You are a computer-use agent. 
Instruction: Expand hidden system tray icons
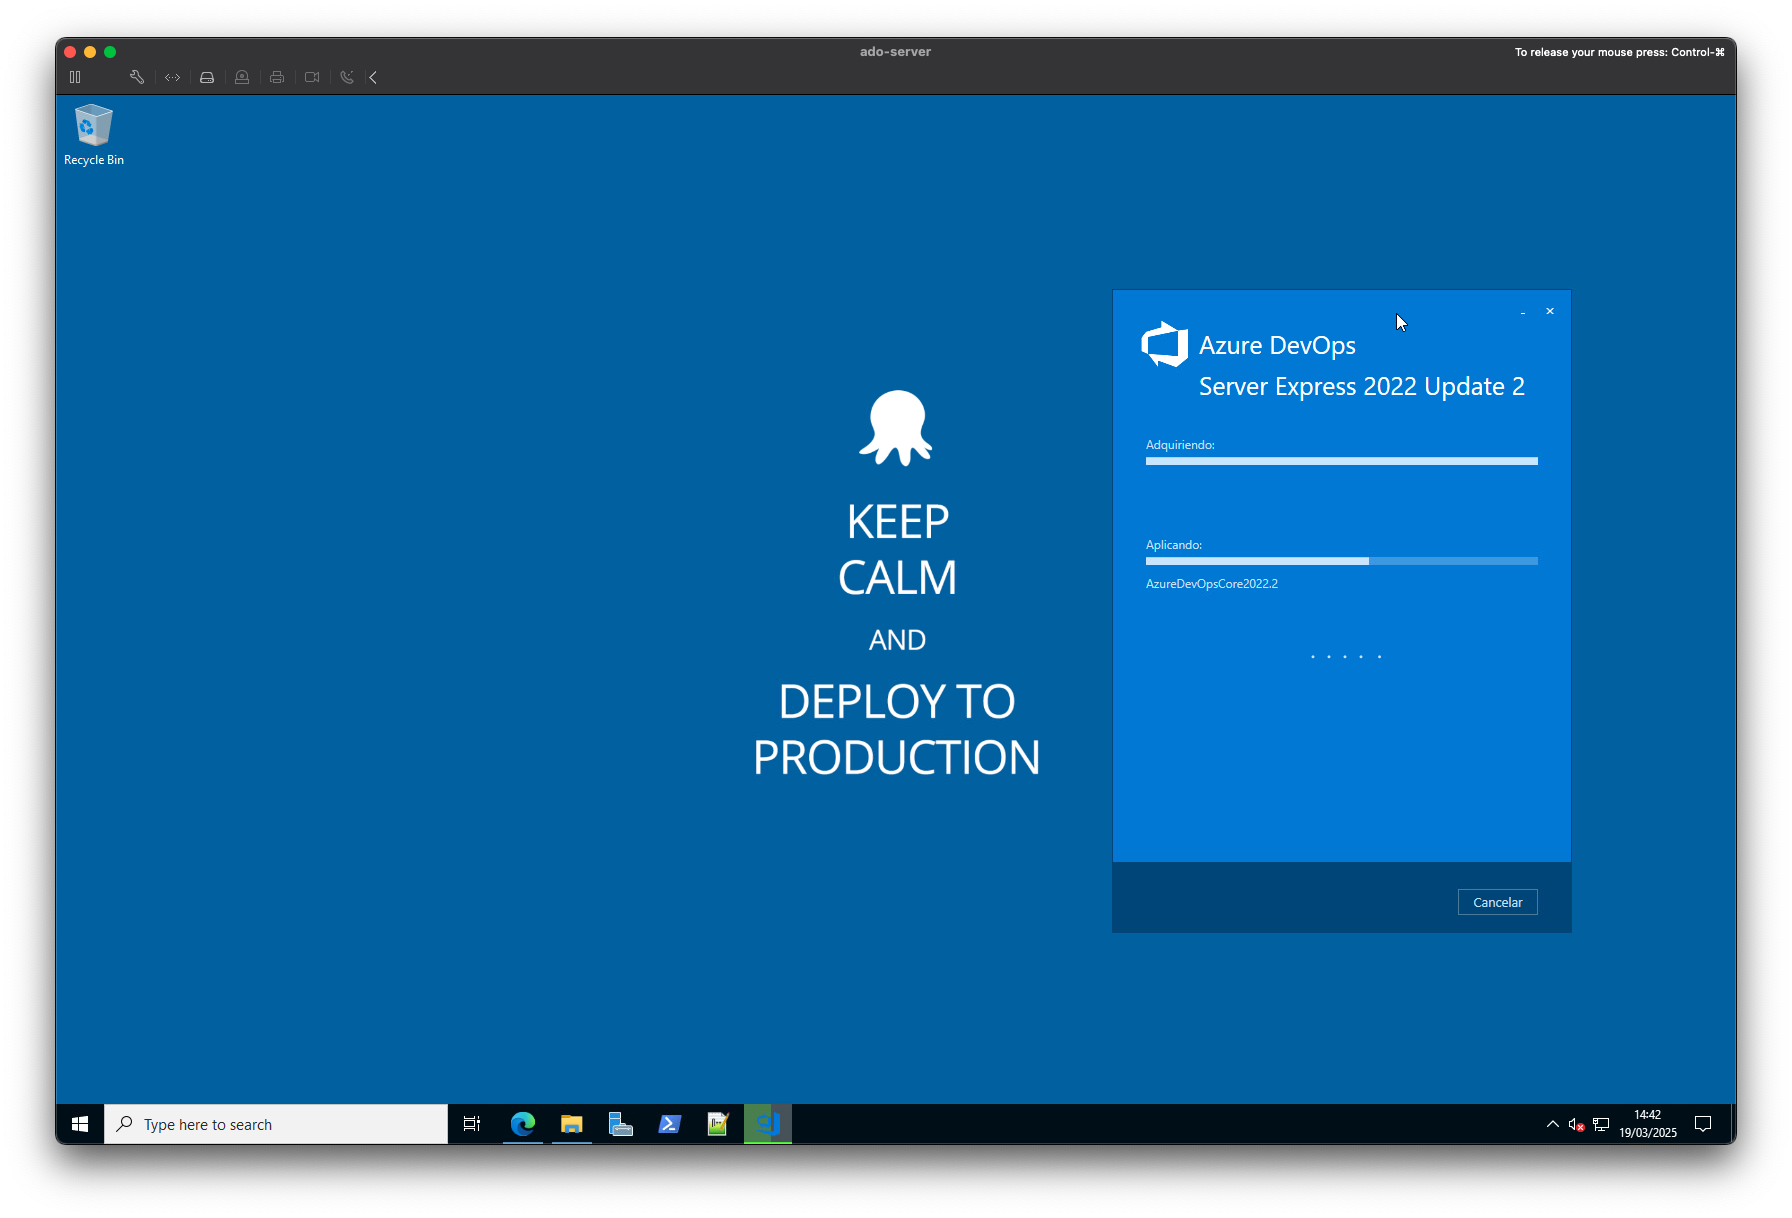click(1553, 1123)
